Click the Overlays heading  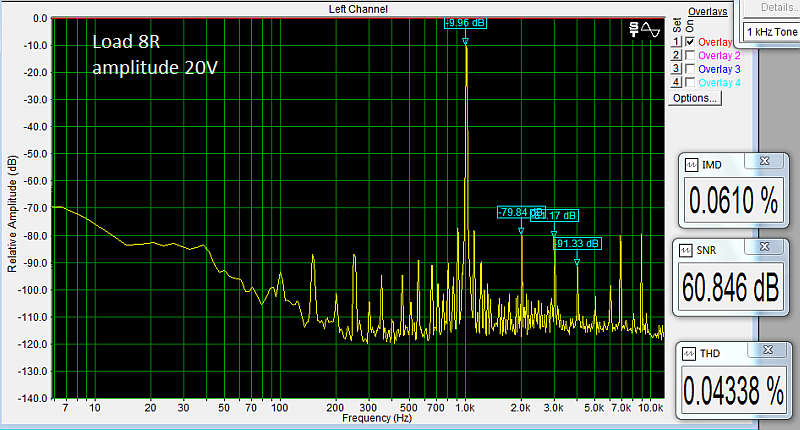[x=708, y=11]
